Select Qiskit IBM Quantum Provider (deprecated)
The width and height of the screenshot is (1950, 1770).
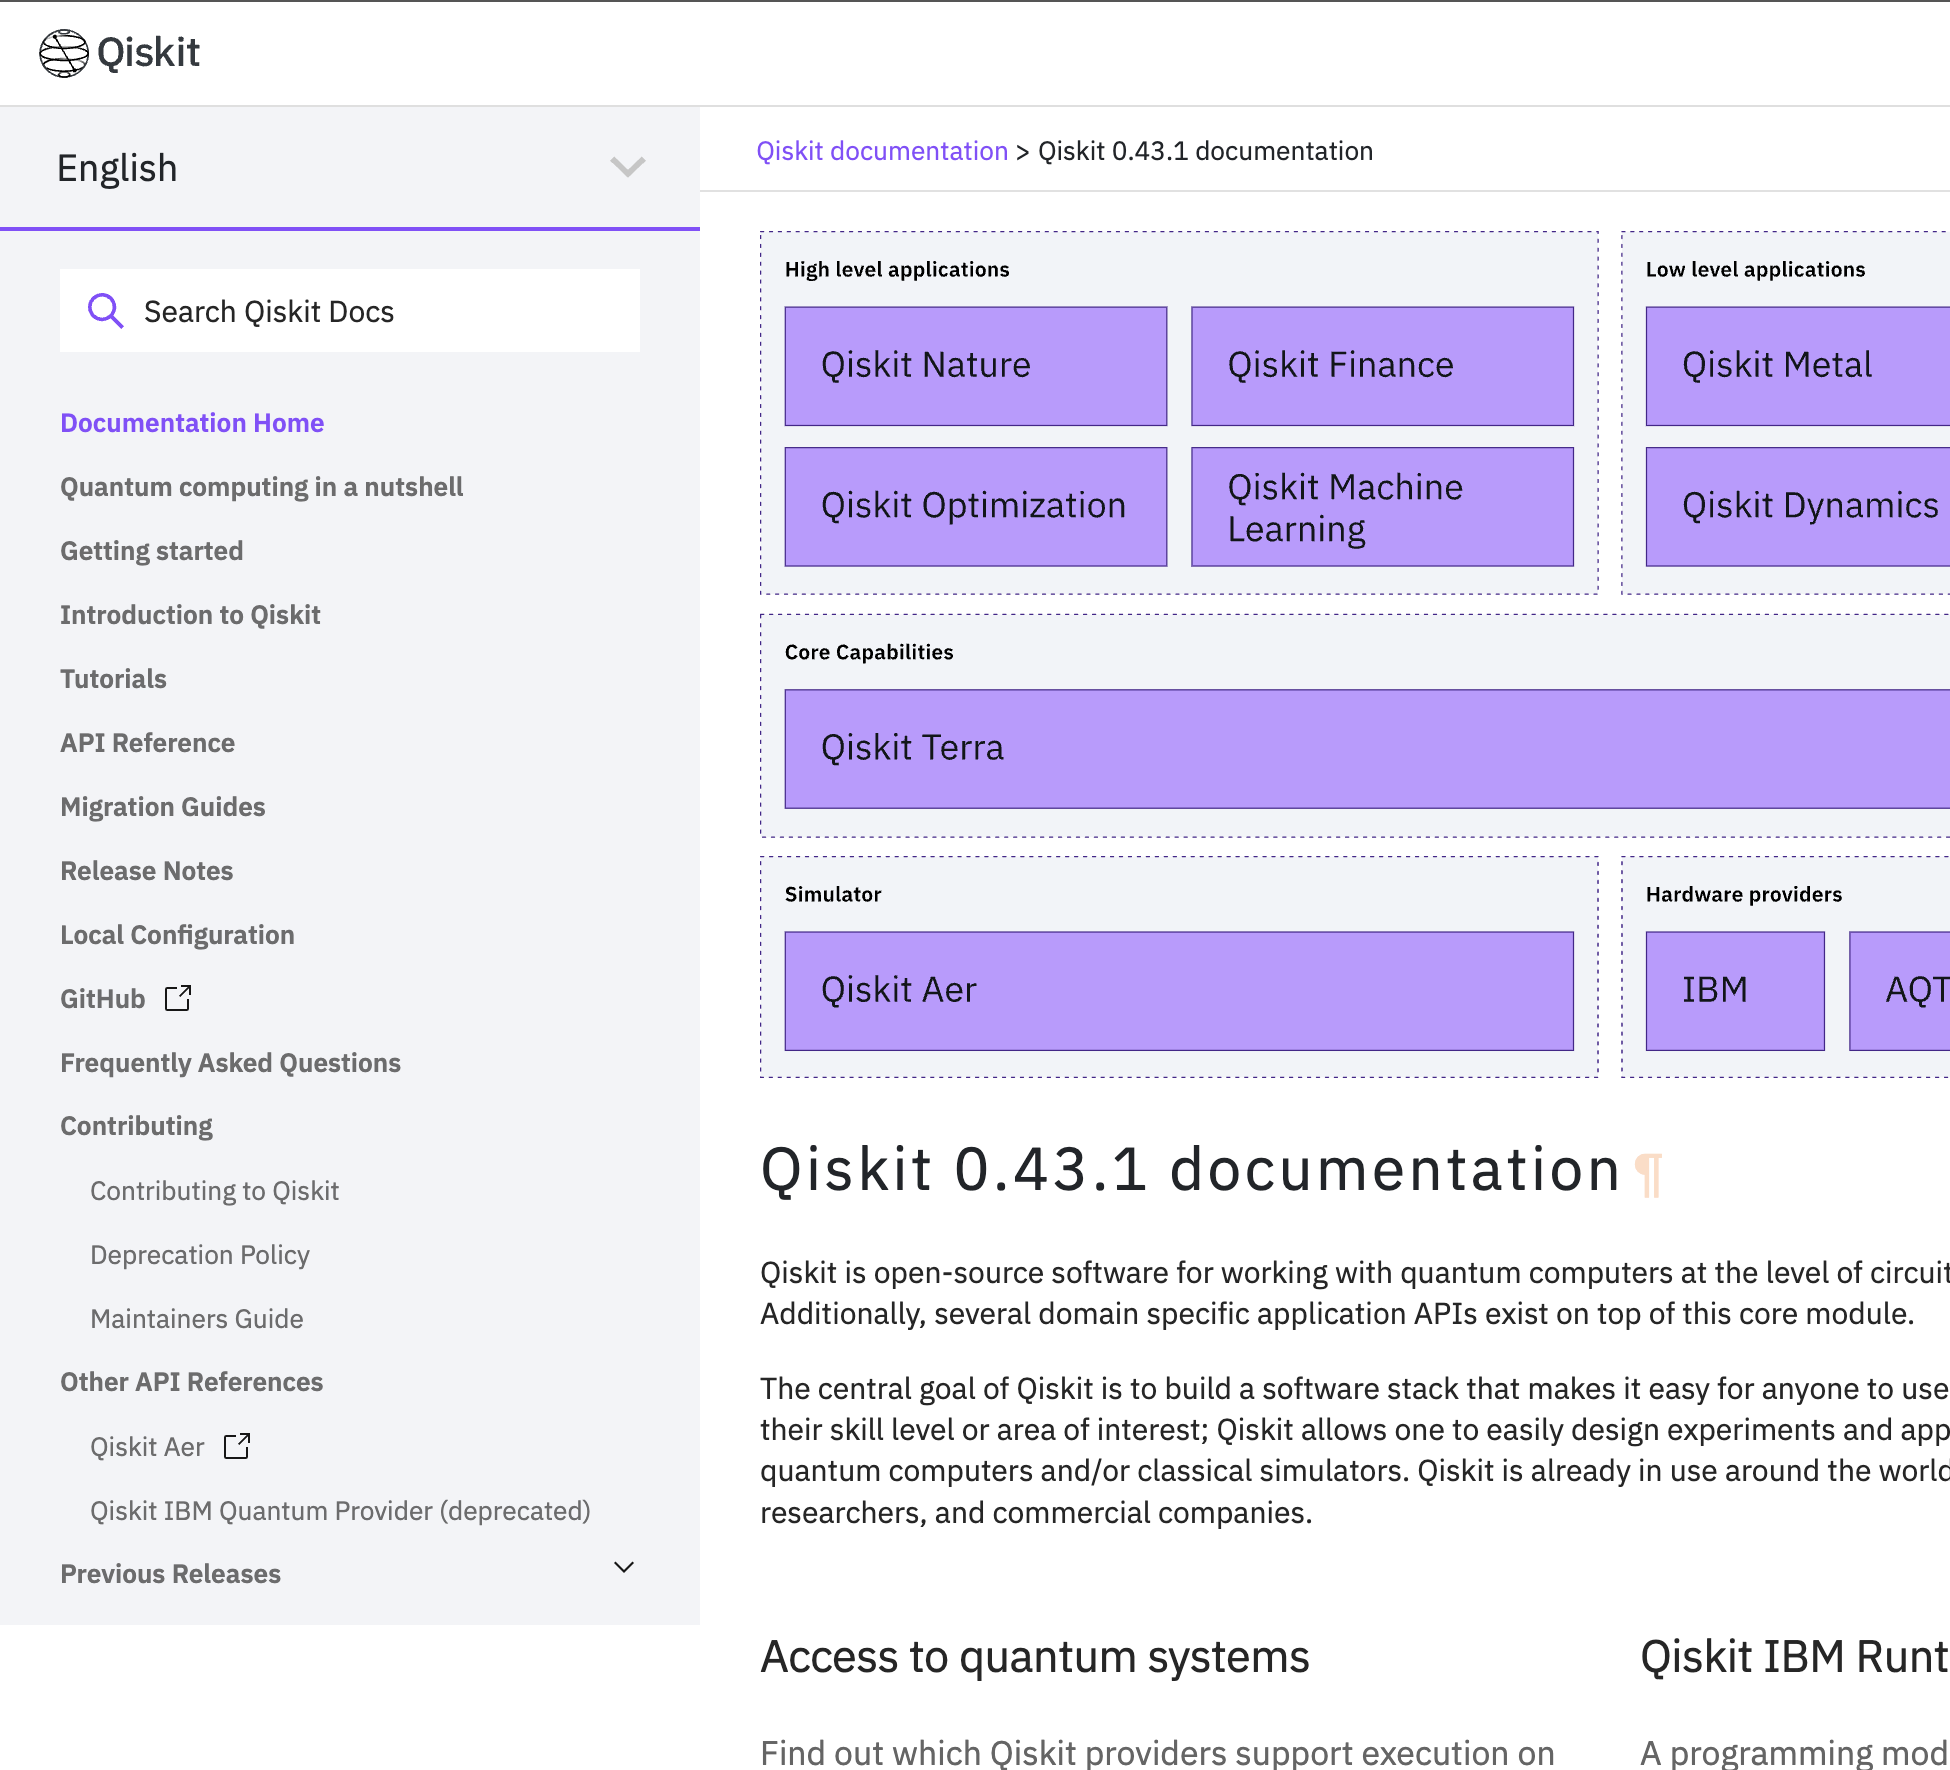340,1510
